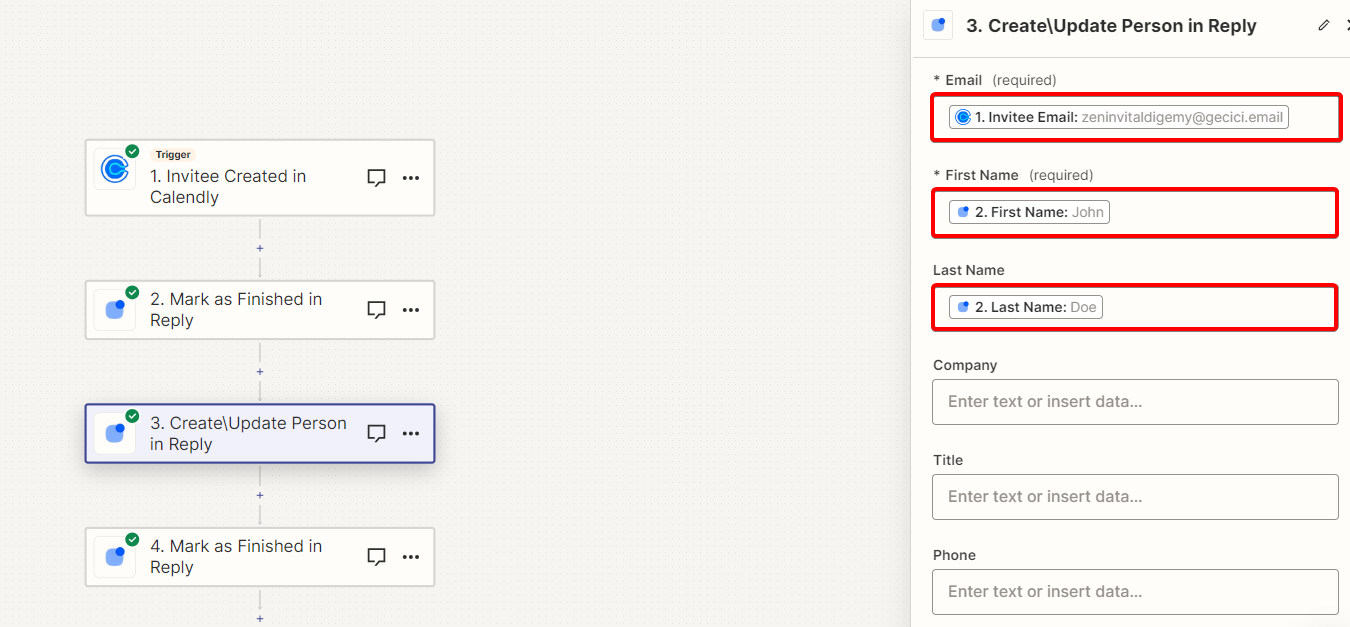Click the Calendly icon on step 1
This screenshot has height=627, width=1350.
pos(114,170)
